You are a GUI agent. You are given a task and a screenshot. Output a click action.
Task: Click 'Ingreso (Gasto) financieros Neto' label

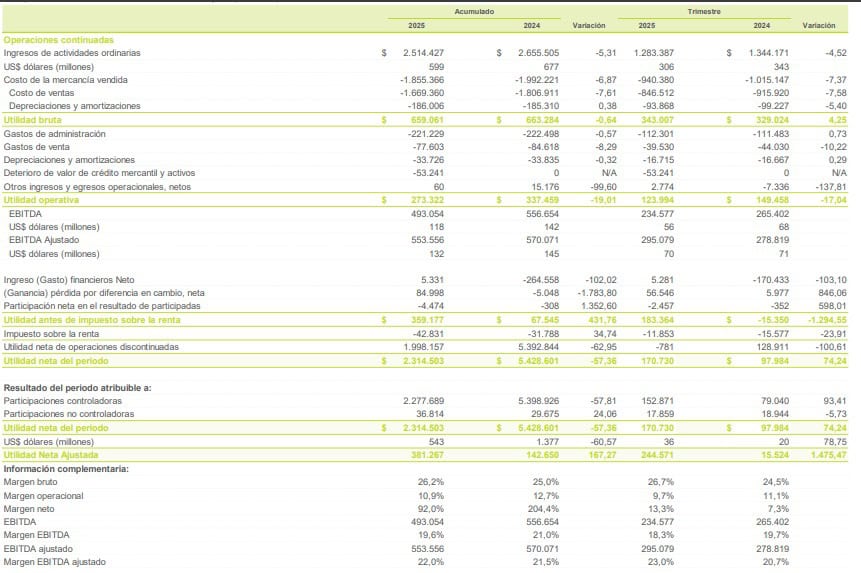(x=69, y=280)
